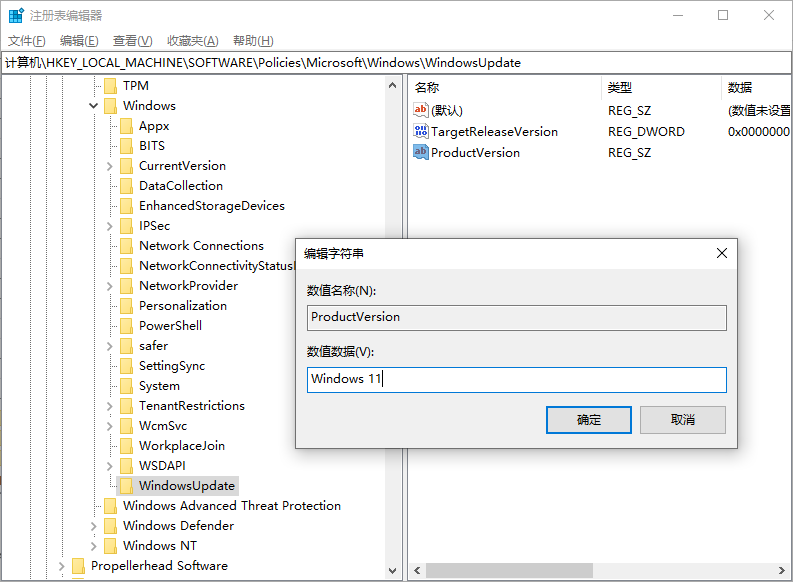
Task: Click the TPM folder icon
Action: (110, 86)
